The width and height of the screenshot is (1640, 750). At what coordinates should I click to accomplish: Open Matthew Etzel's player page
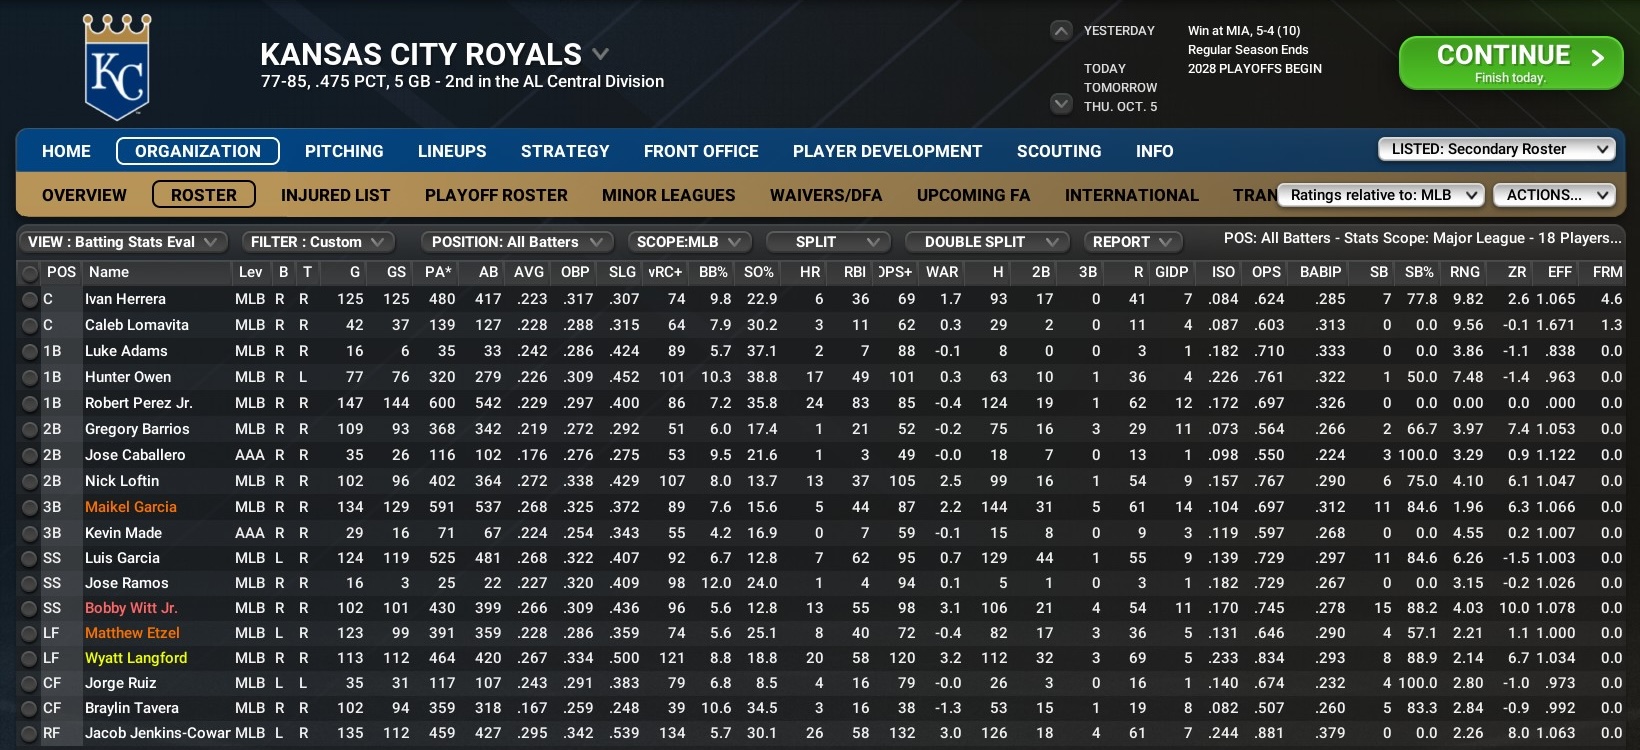(x=132, y=633)
